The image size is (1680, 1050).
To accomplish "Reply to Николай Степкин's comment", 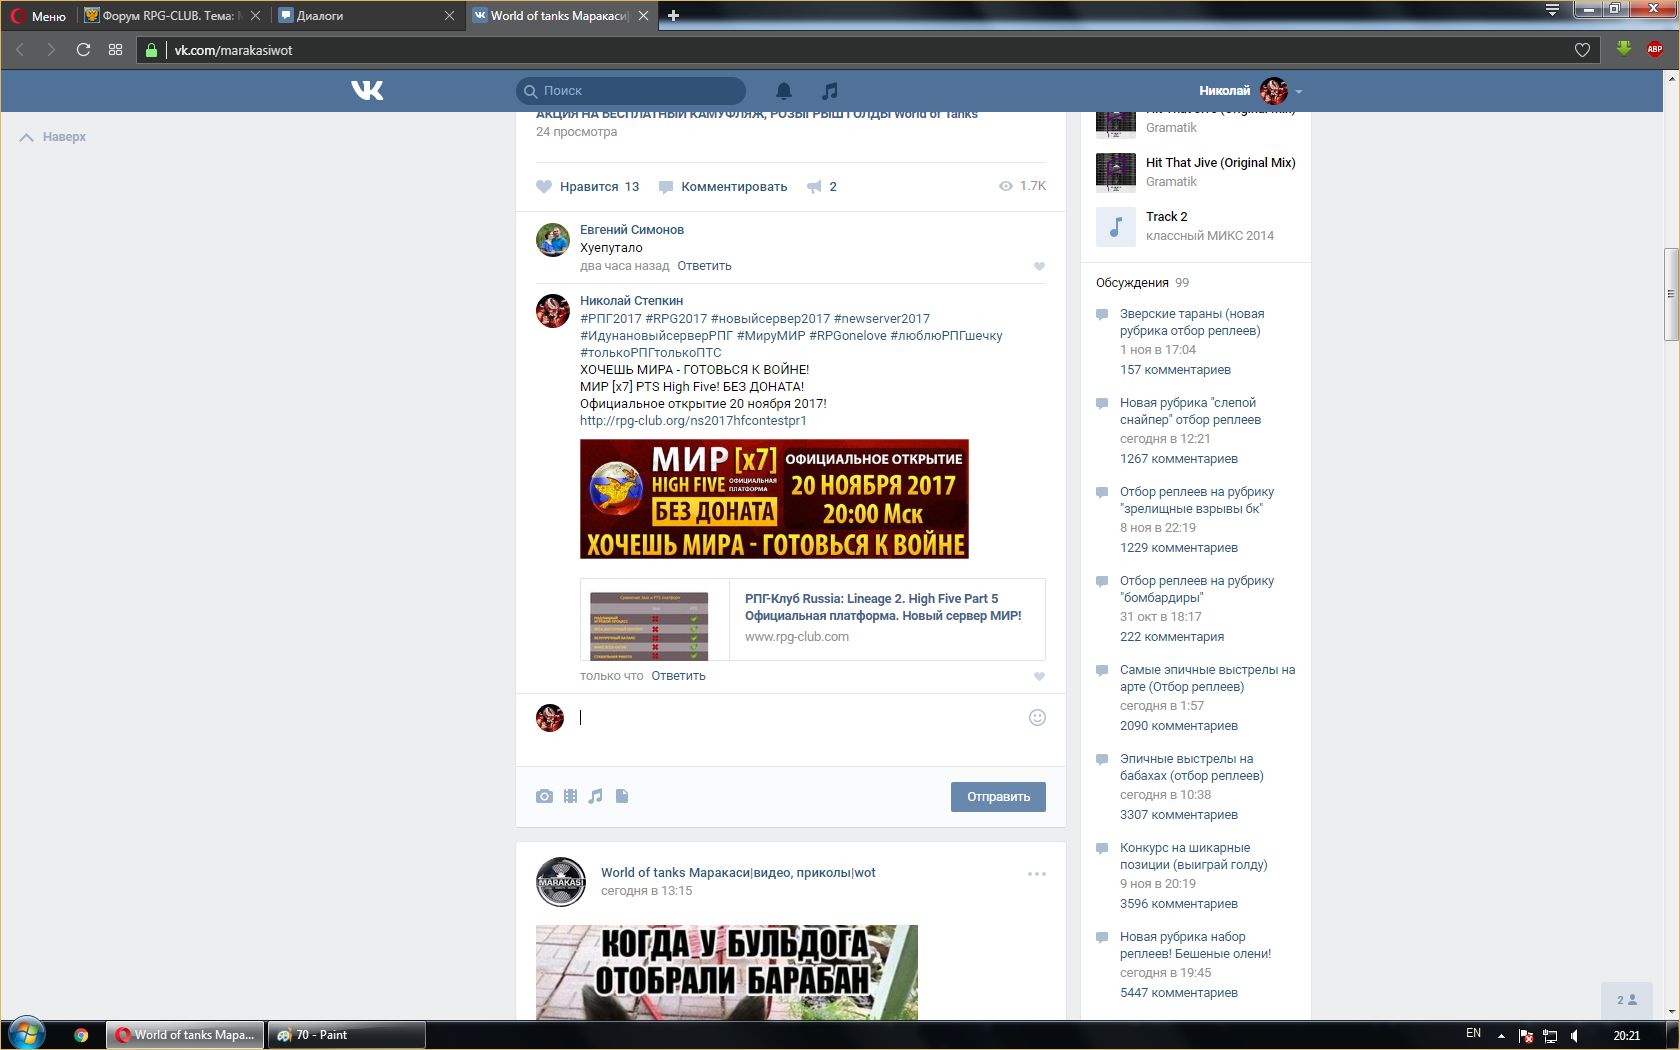I will tap(678, 675).
